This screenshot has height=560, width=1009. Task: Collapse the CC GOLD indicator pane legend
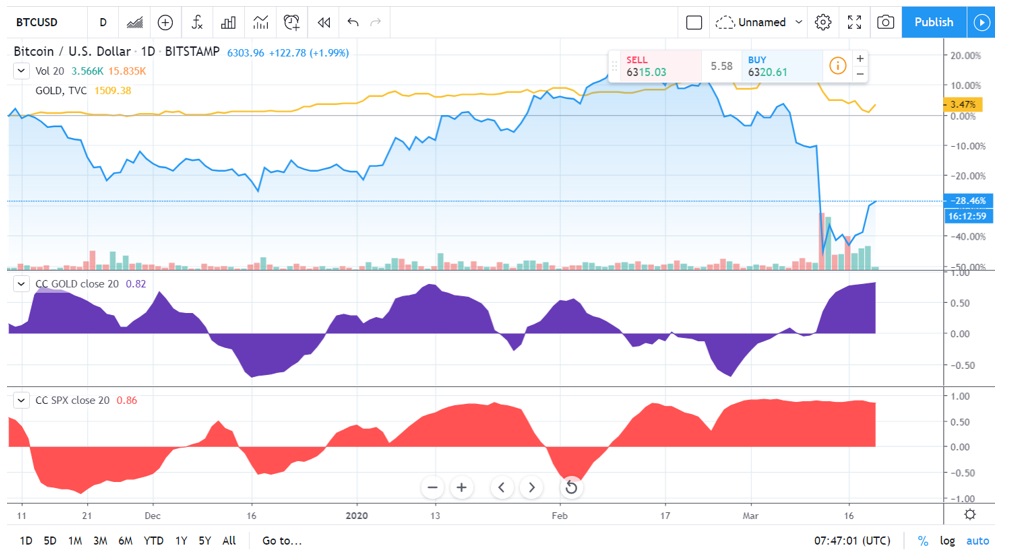20,285
